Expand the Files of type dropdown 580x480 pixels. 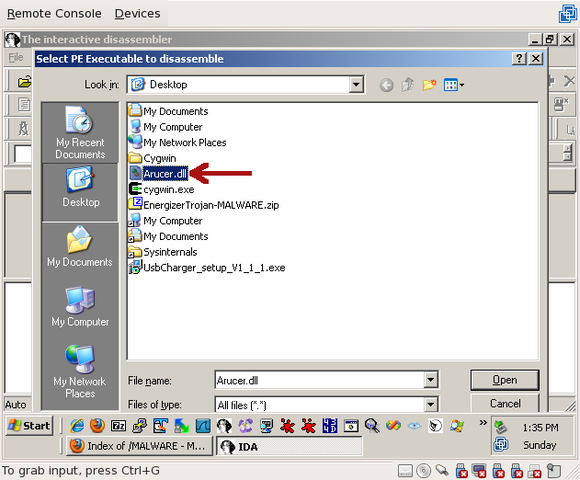[x=431, y=405]
